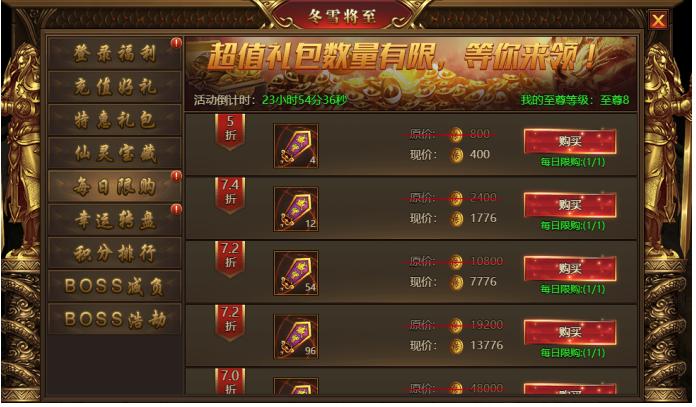Screen dimensions: 696x407
Task: Open the 幸运转盘 tab
Action: pos(115,220)
